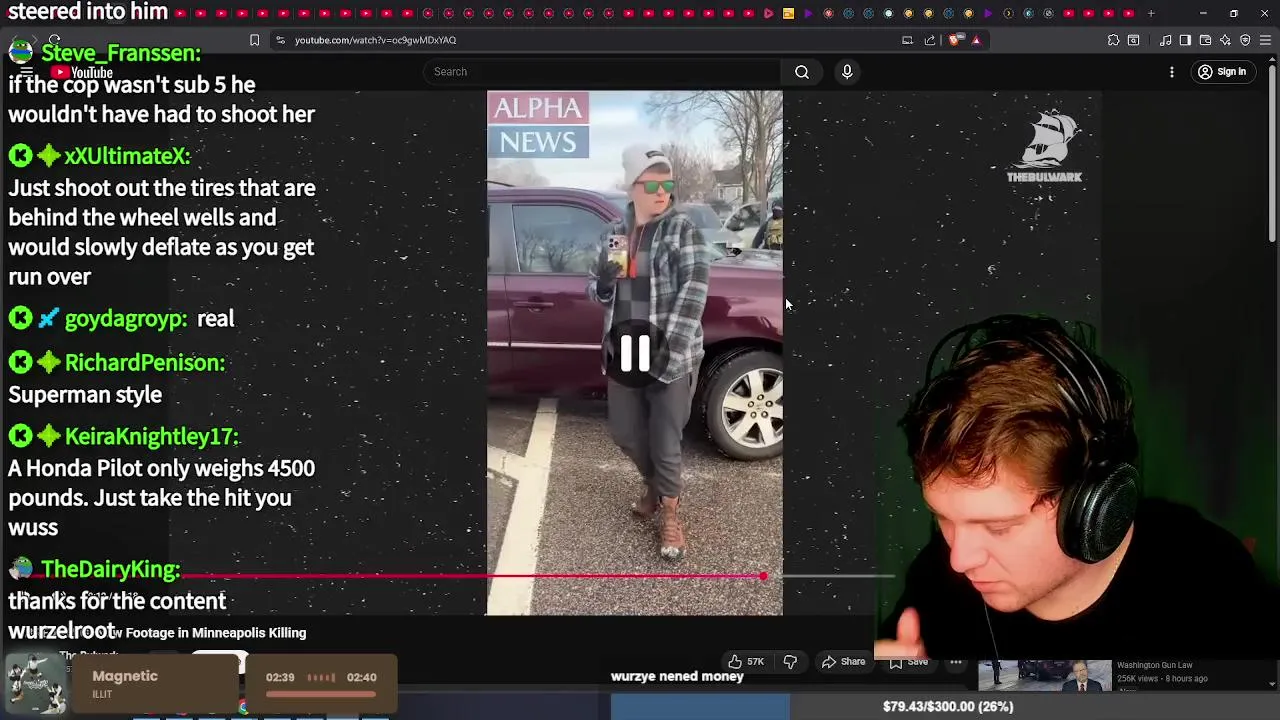Open more actions ellipsis under video
Image resolution: width=1280 pixels, height=720 pixels.
956,662
